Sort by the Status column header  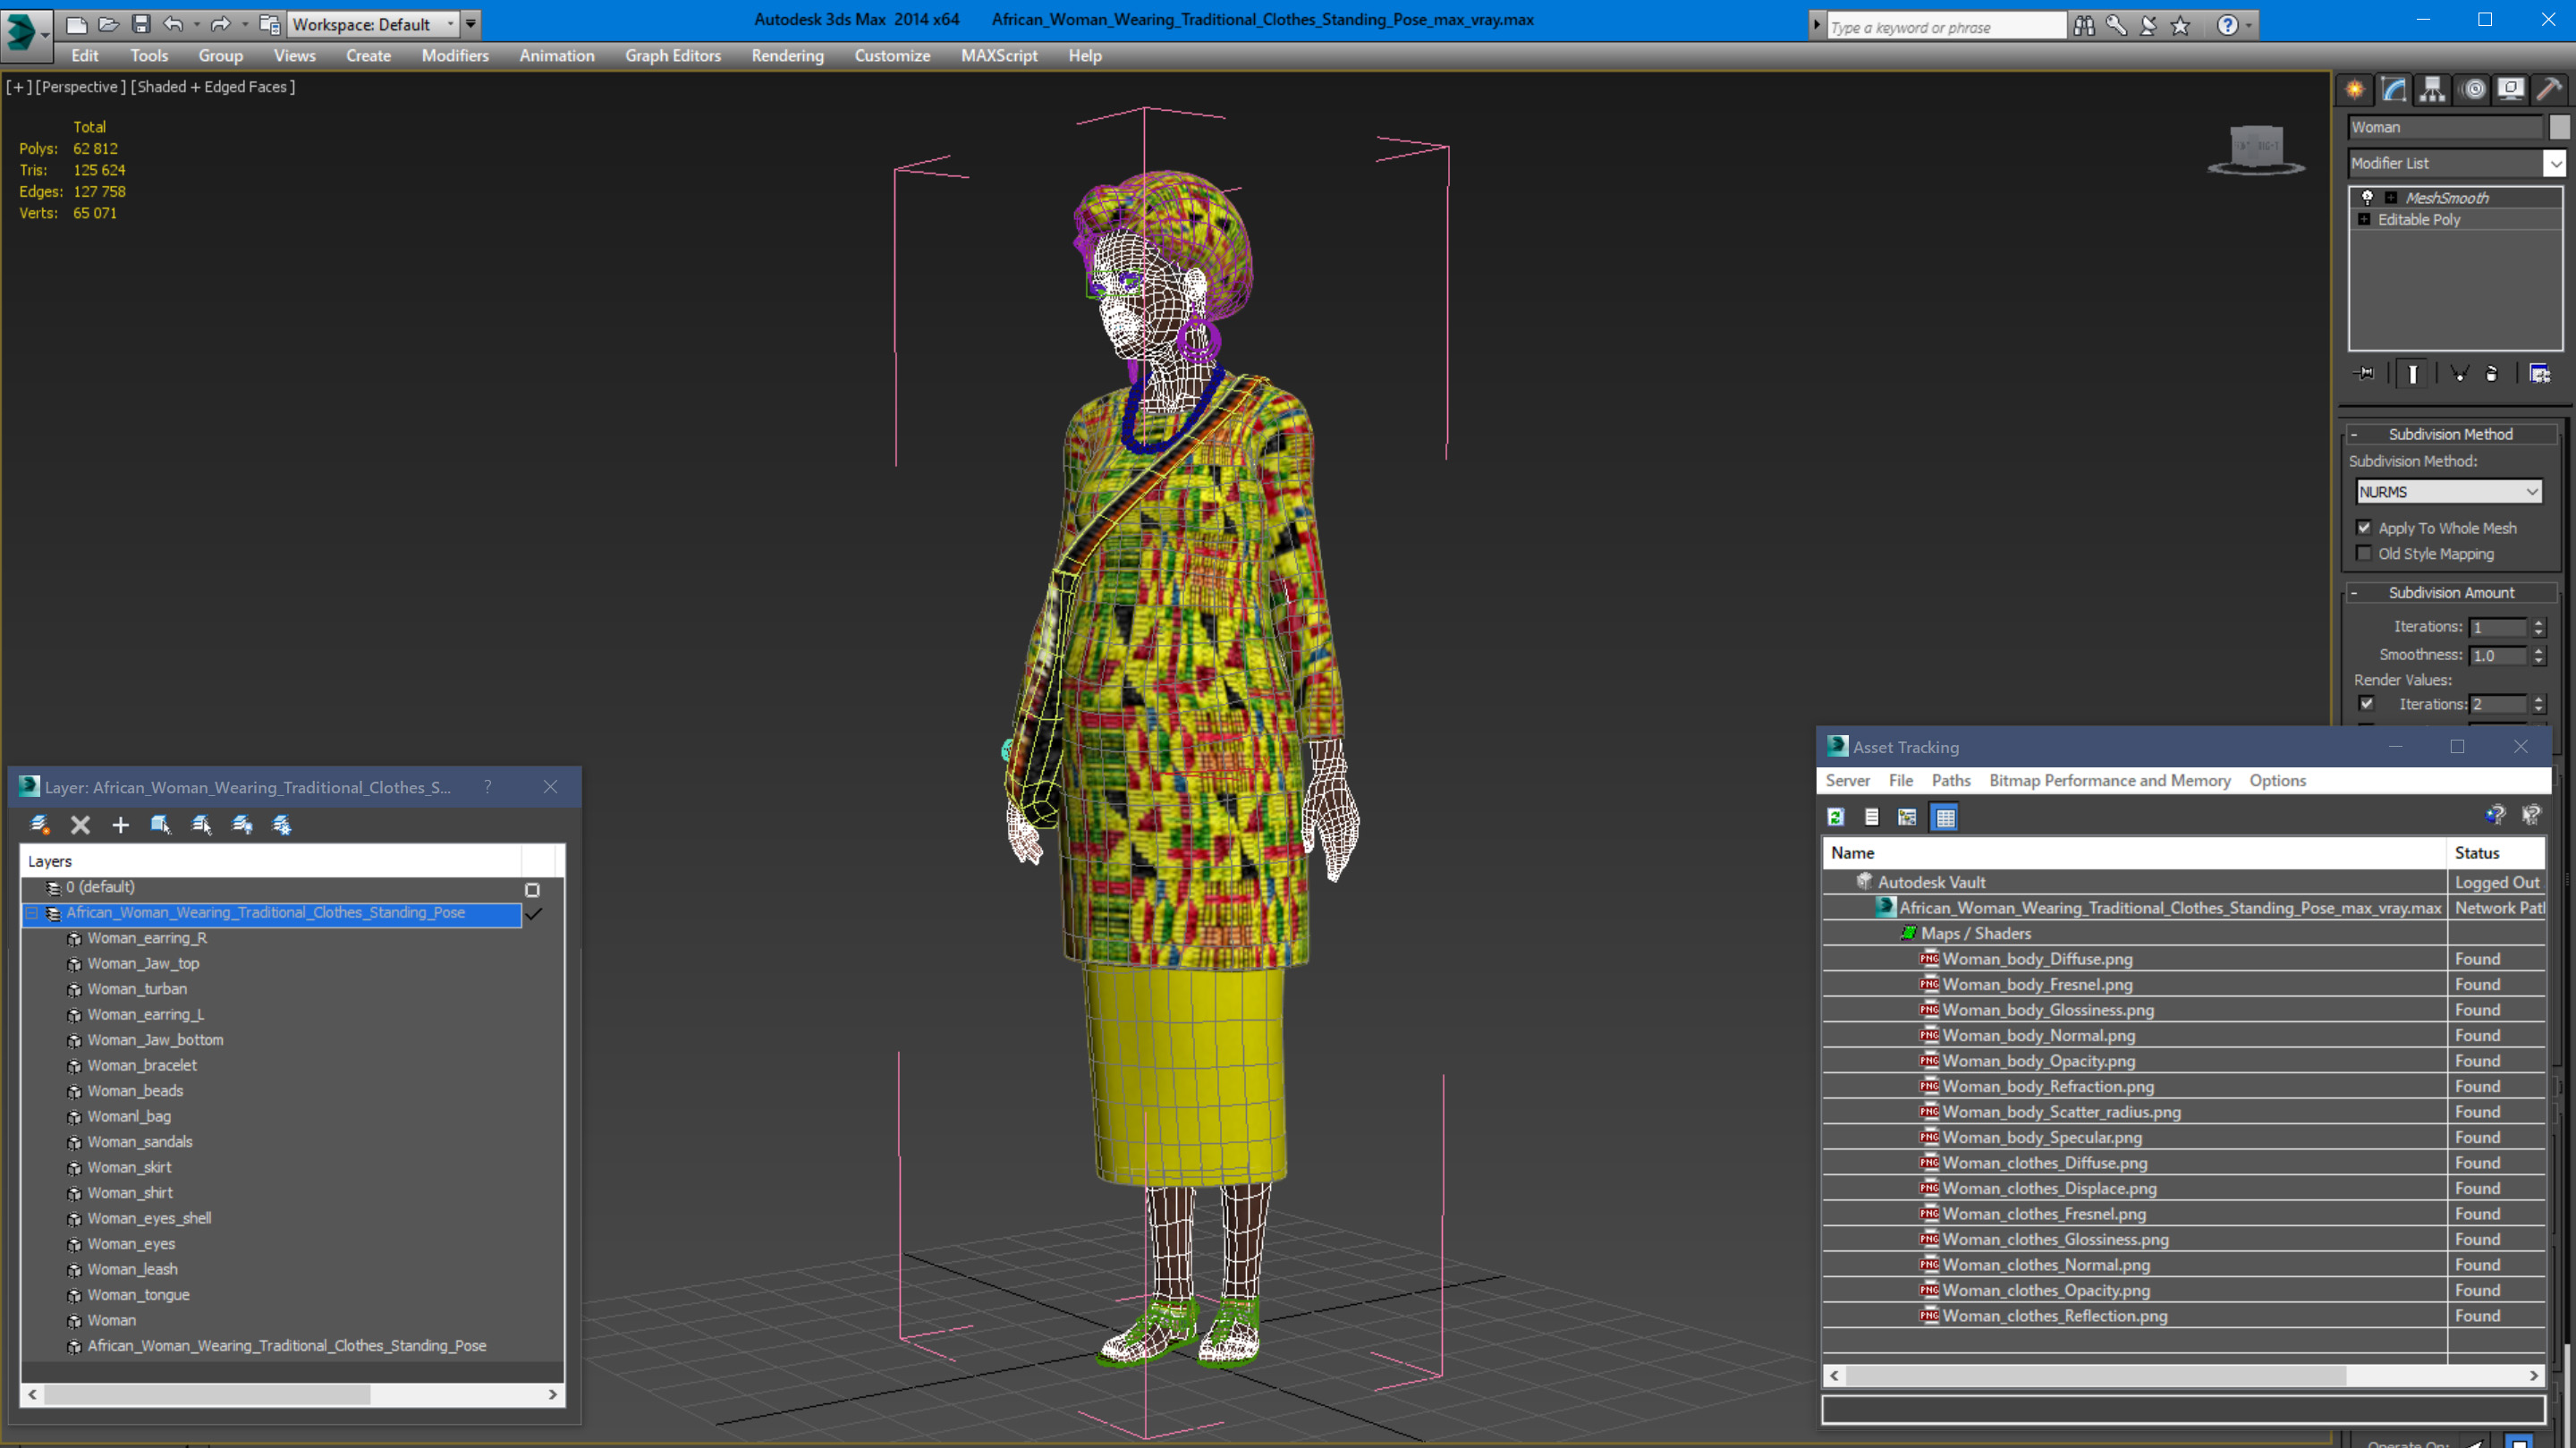pyautogui.click(x=2495, y=853)
